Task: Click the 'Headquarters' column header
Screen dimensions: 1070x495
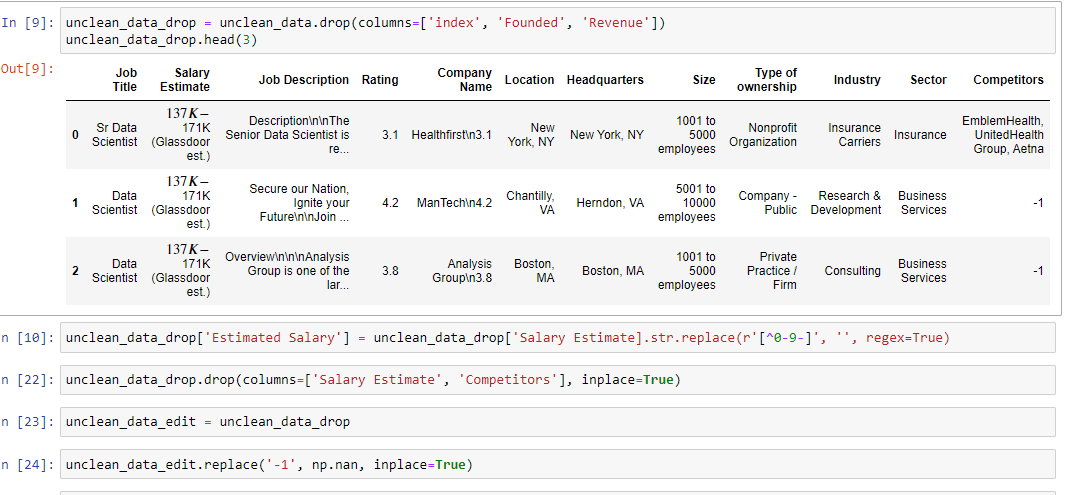Action: pos(605,80)
